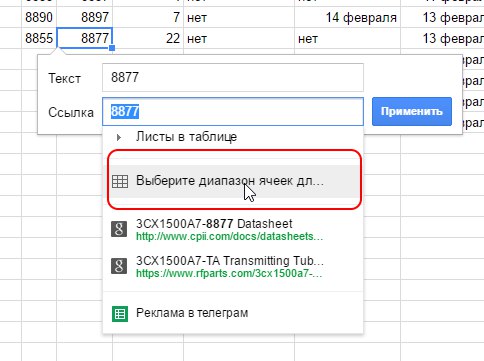
Task: Click the grid icon for selecting cell range
Action: click(120, 181)
